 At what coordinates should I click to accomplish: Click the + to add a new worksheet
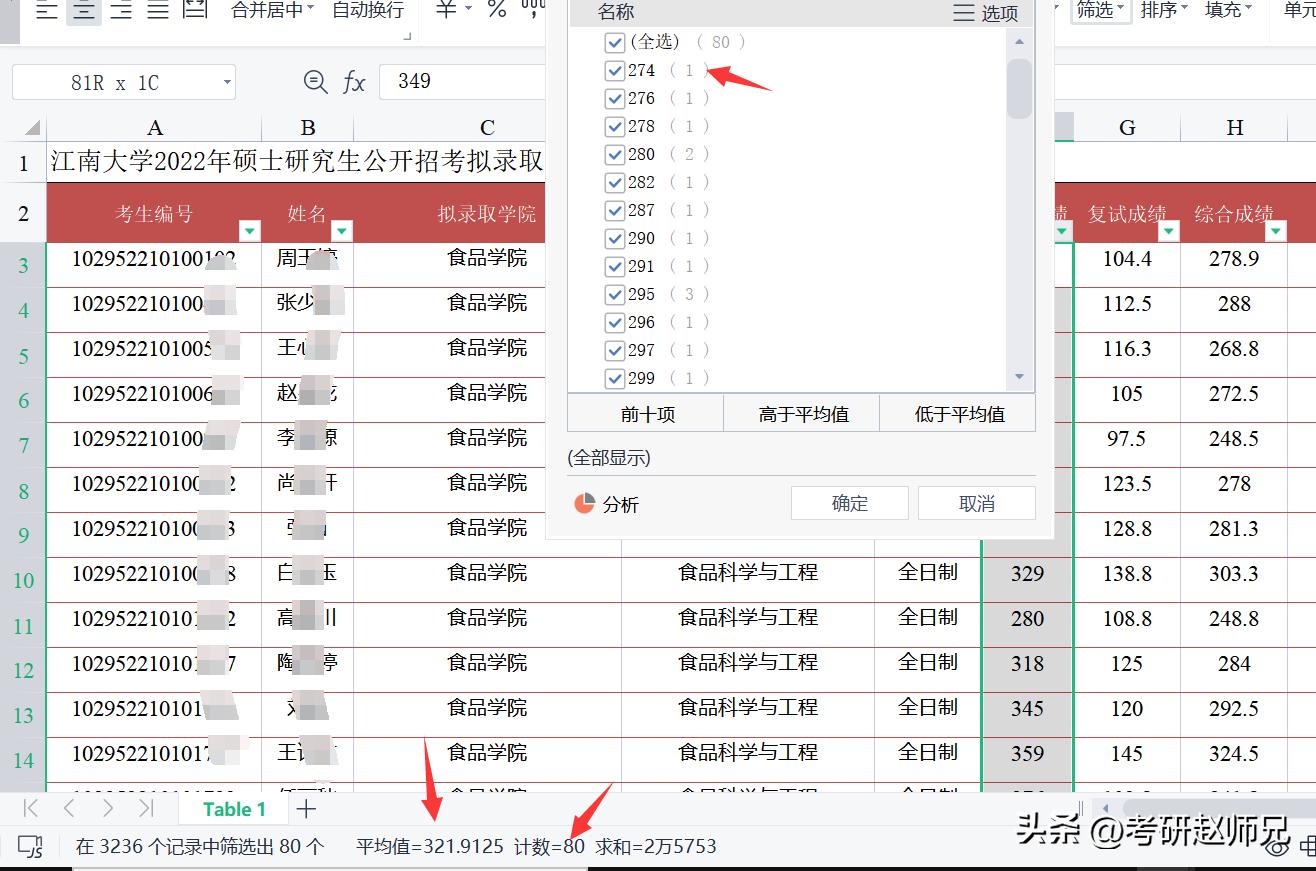pos(306,808)
